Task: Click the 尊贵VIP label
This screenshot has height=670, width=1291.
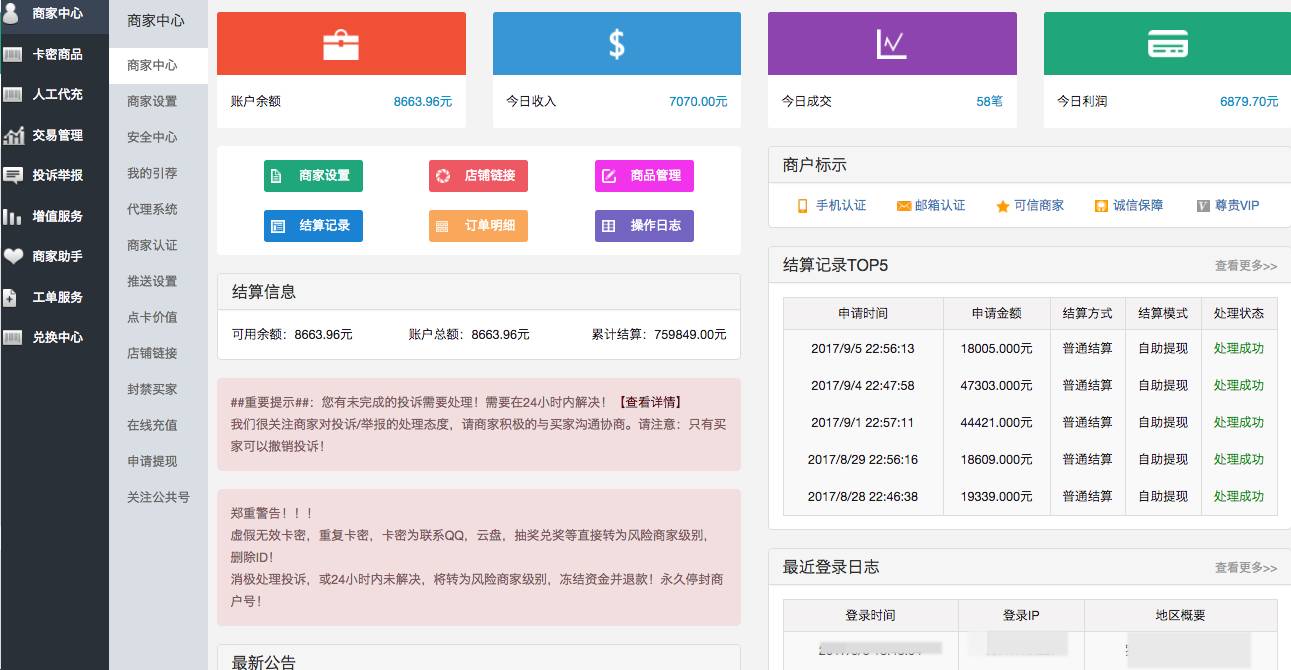Action: pyautogui.click(x=1237, y=205)
